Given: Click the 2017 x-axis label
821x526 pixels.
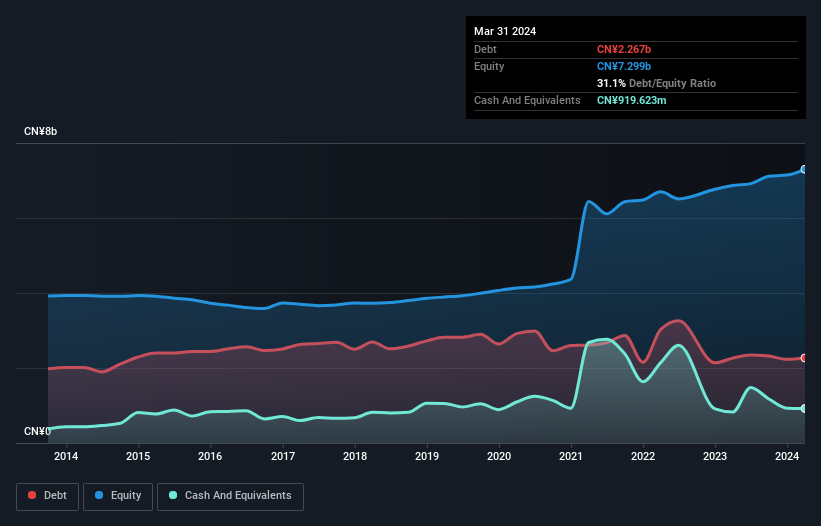Looking at the screenshot, I should tap(283, 456).
